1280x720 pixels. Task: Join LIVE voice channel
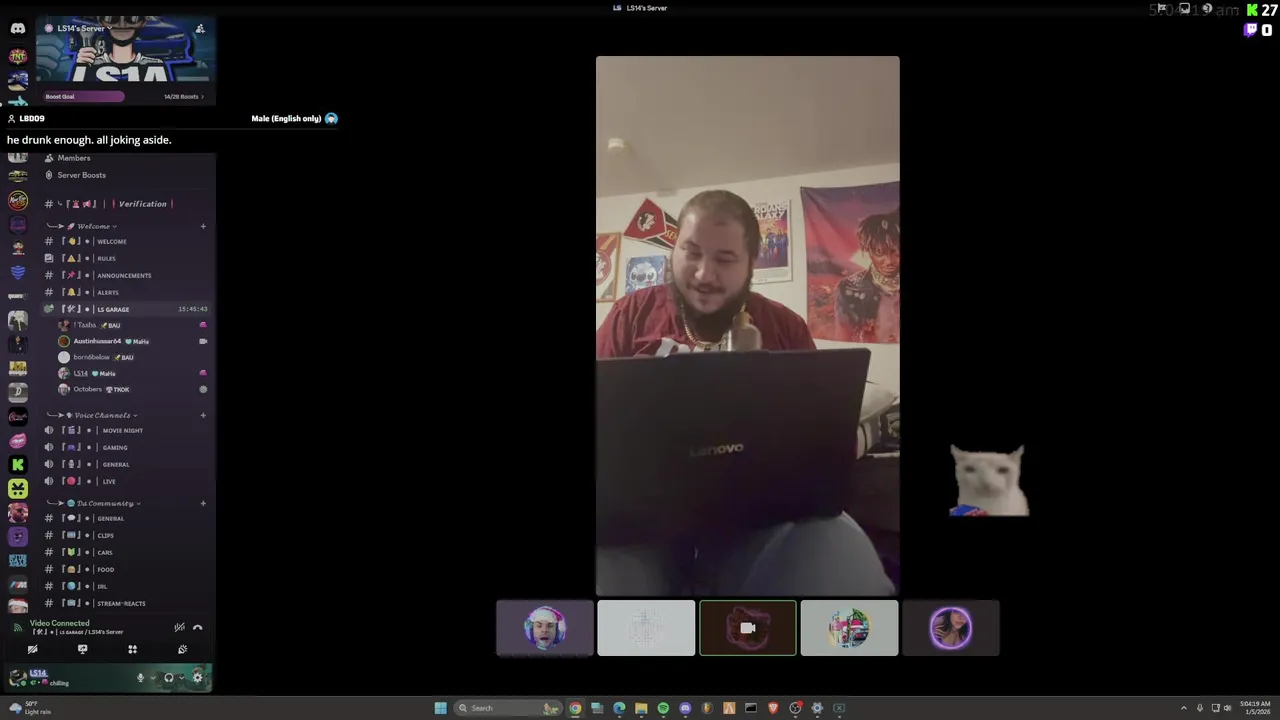(125, 481)
